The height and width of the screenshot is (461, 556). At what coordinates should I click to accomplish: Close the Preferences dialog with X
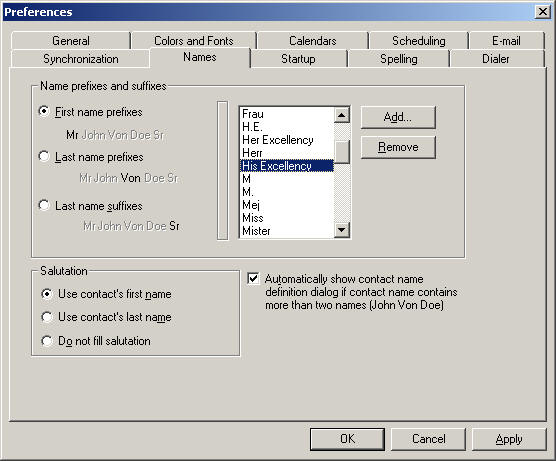click(543, 12)
